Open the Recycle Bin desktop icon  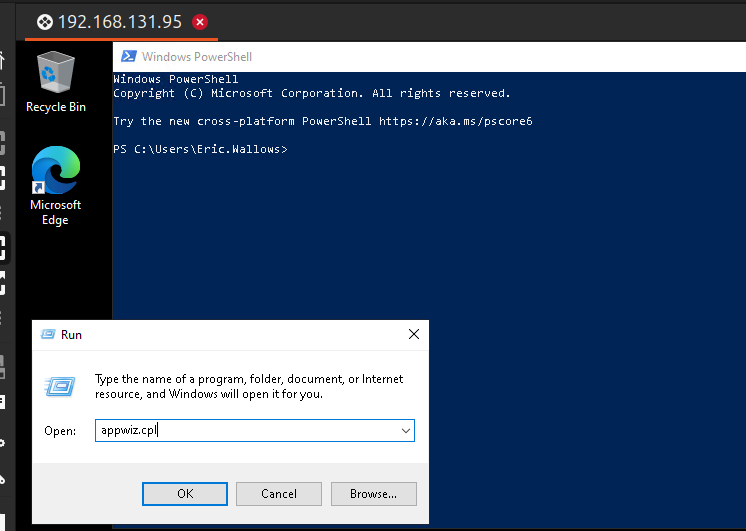pos(56,82)
